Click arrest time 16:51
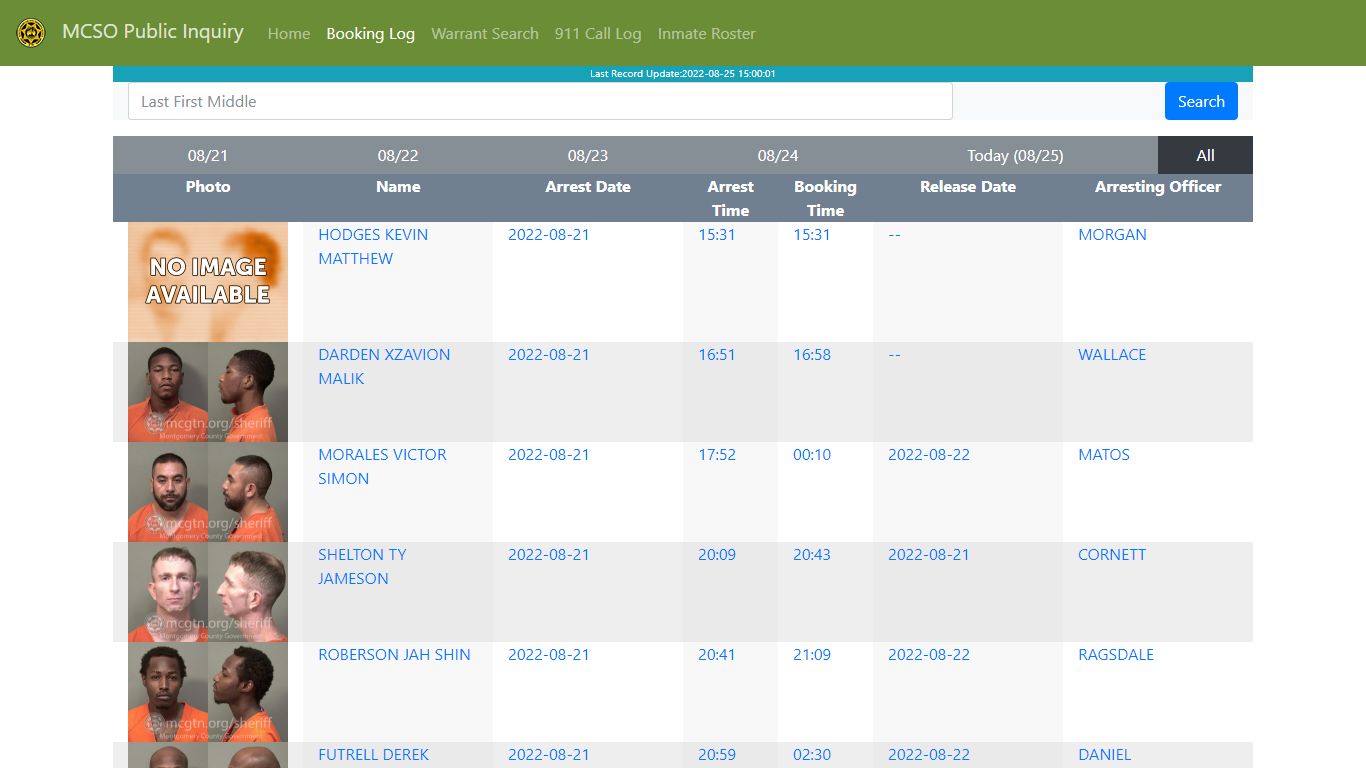 point(717,354)
